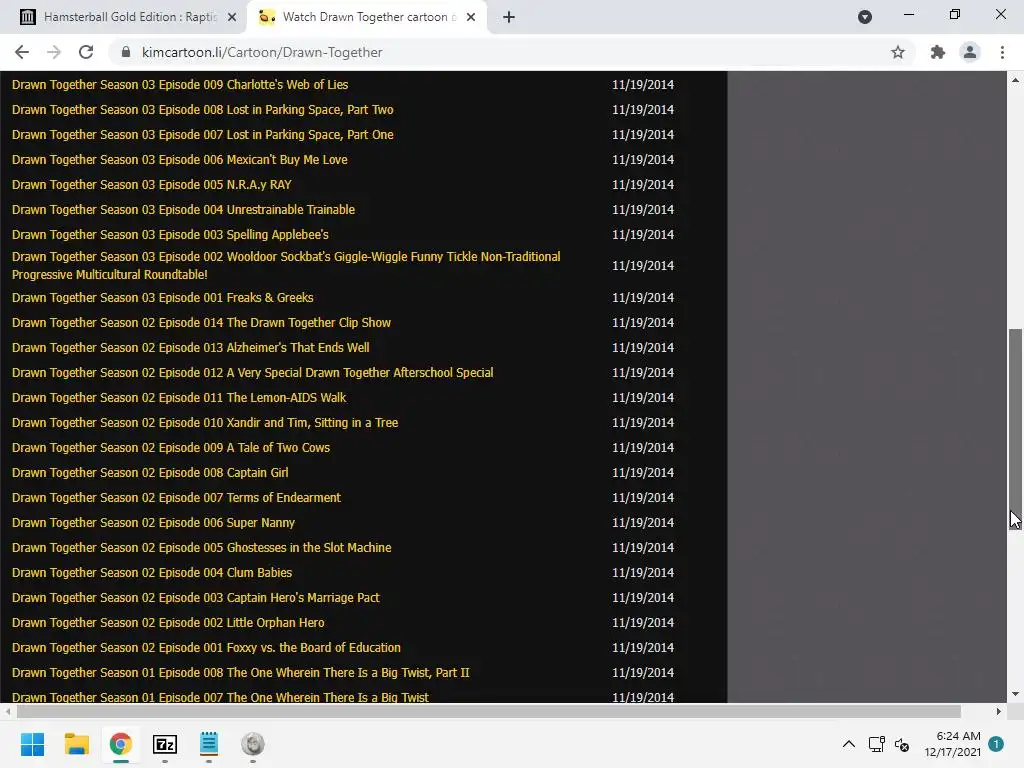Open Xandir and Tim, Sitting in a Tree
This screenshot has height=768, width=1024.
click(205, 423)
